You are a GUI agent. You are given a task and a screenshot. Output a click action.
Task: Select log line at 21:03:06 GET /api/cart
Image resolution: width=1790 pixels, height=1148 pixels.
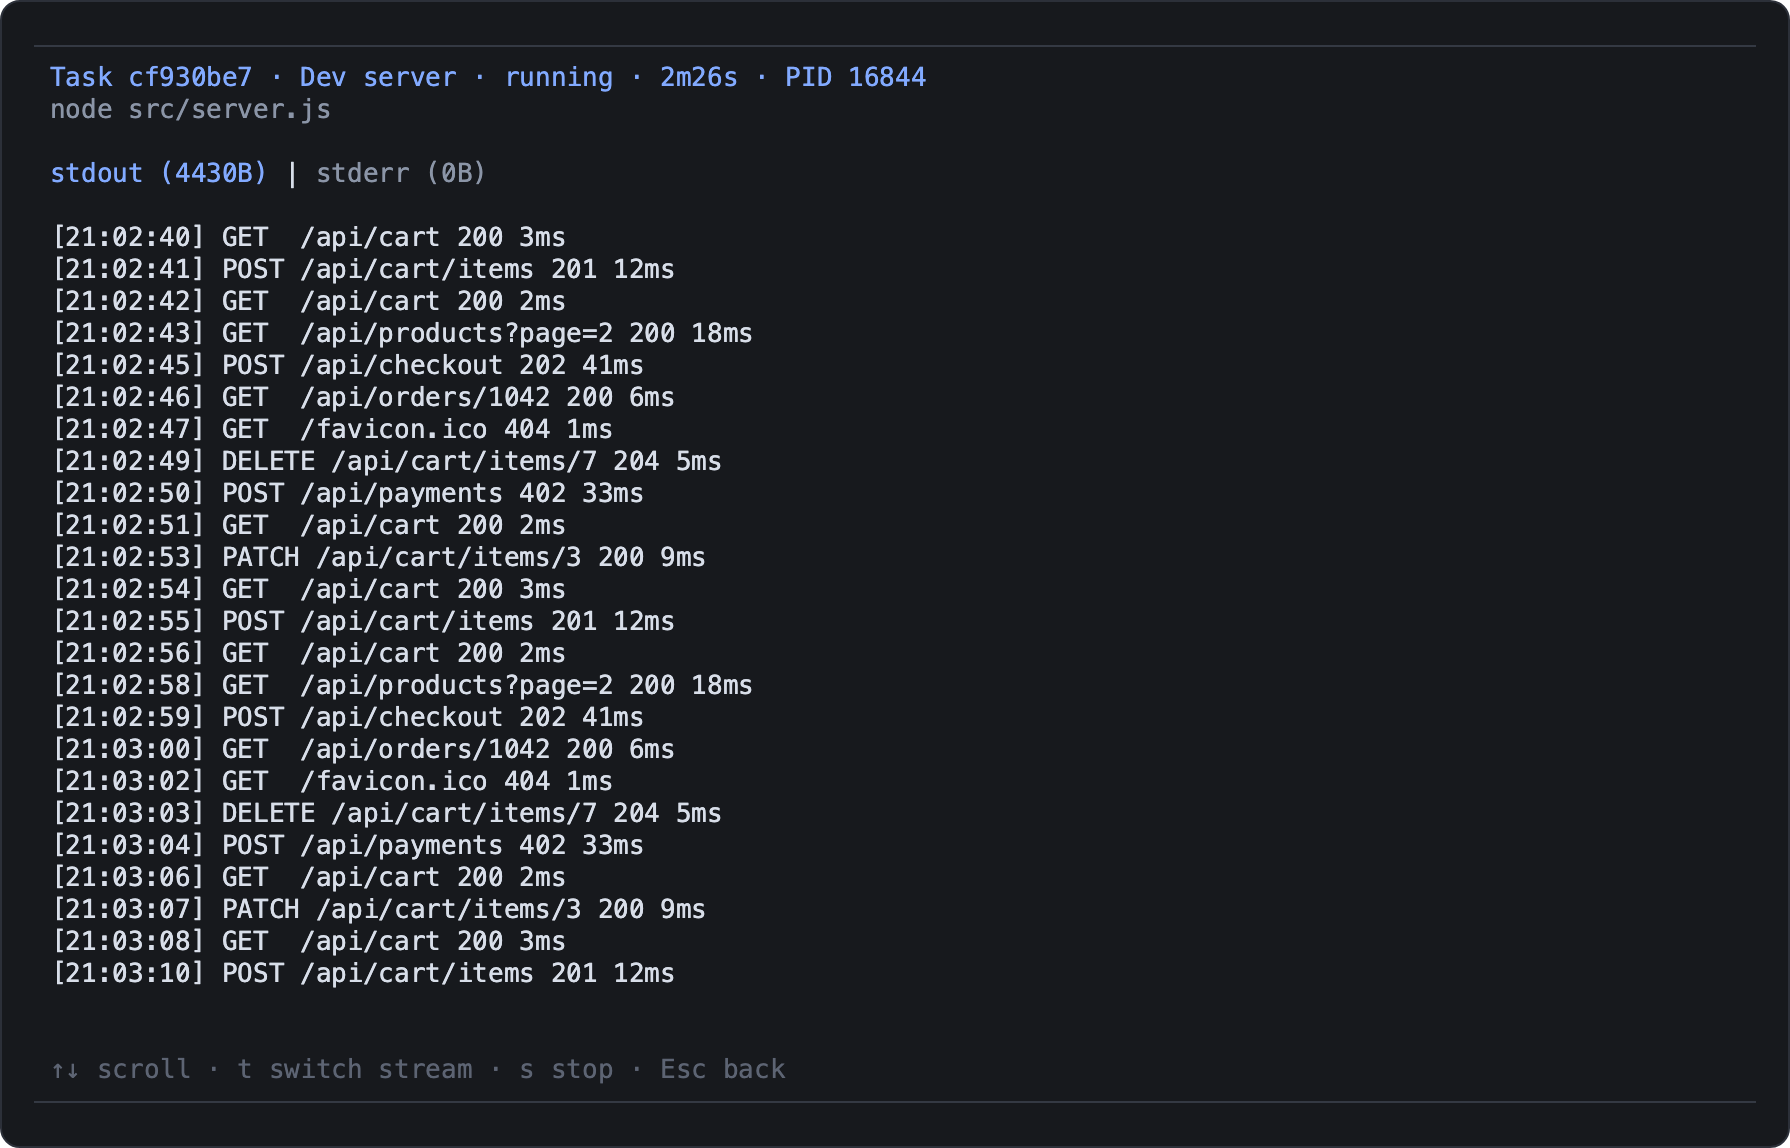coord(309,877)
